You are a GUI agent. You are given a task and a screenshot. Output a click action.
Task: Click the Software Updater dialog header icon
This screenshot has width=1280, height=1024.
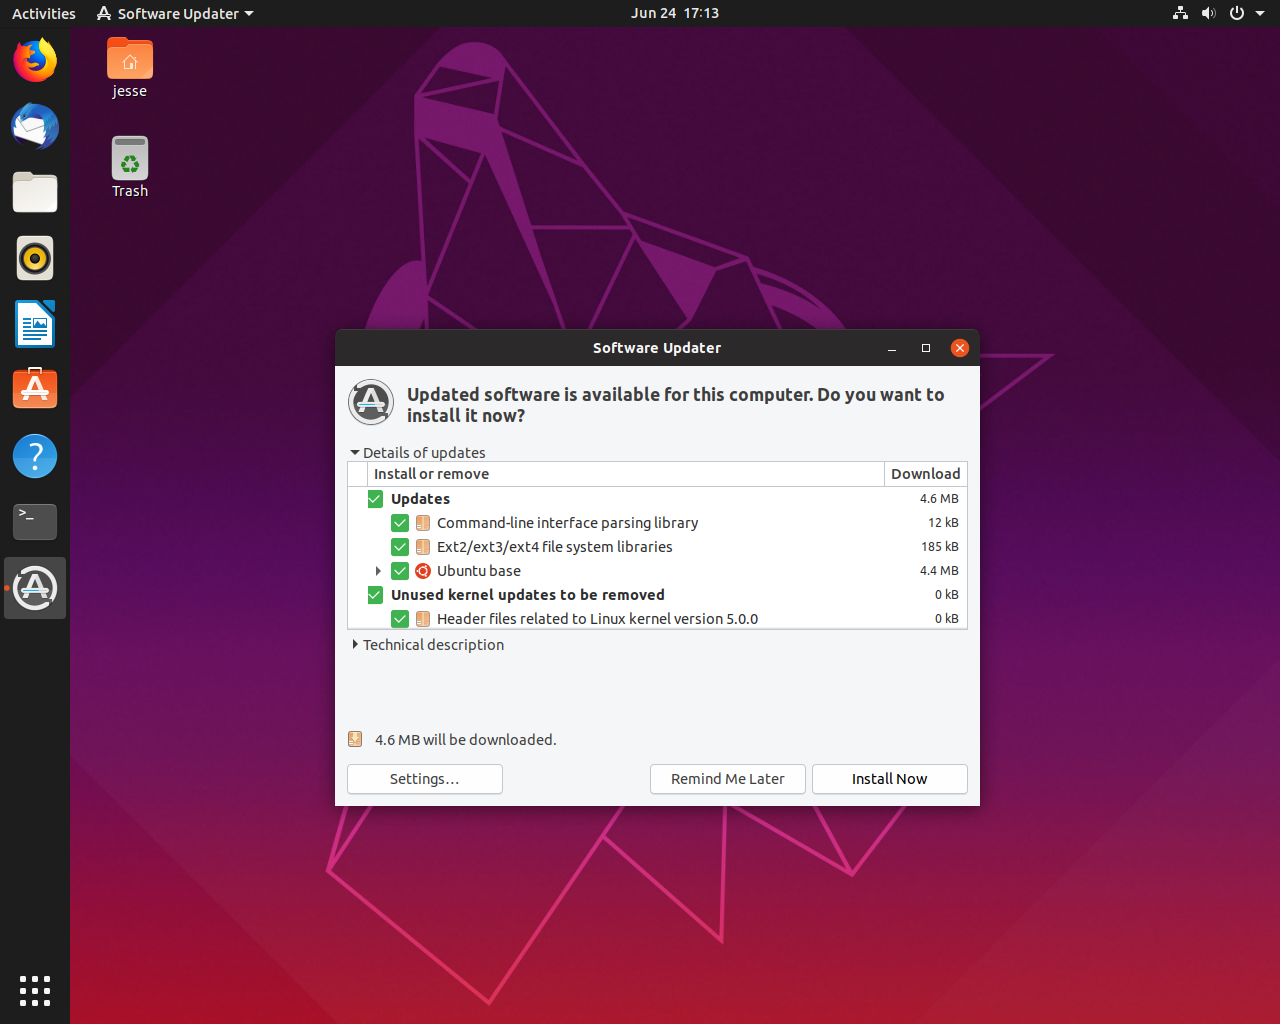tap(371, 402)
